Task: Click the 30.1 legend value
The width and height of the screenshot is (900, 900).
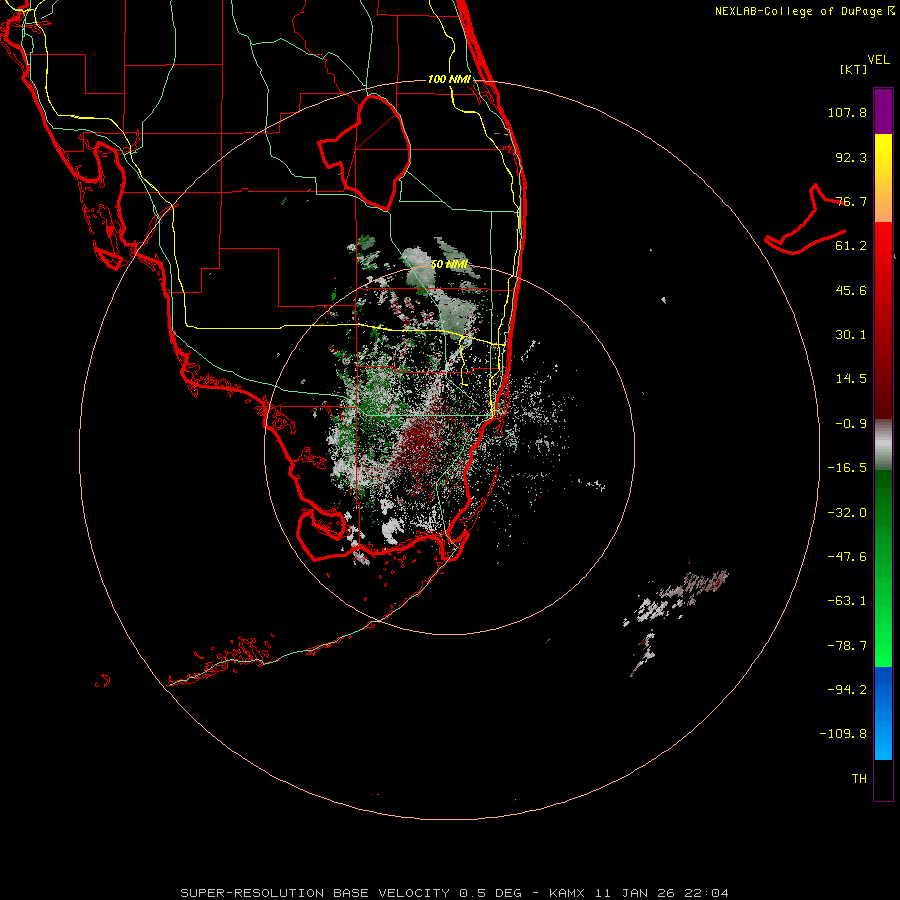Action: [851, 335]
